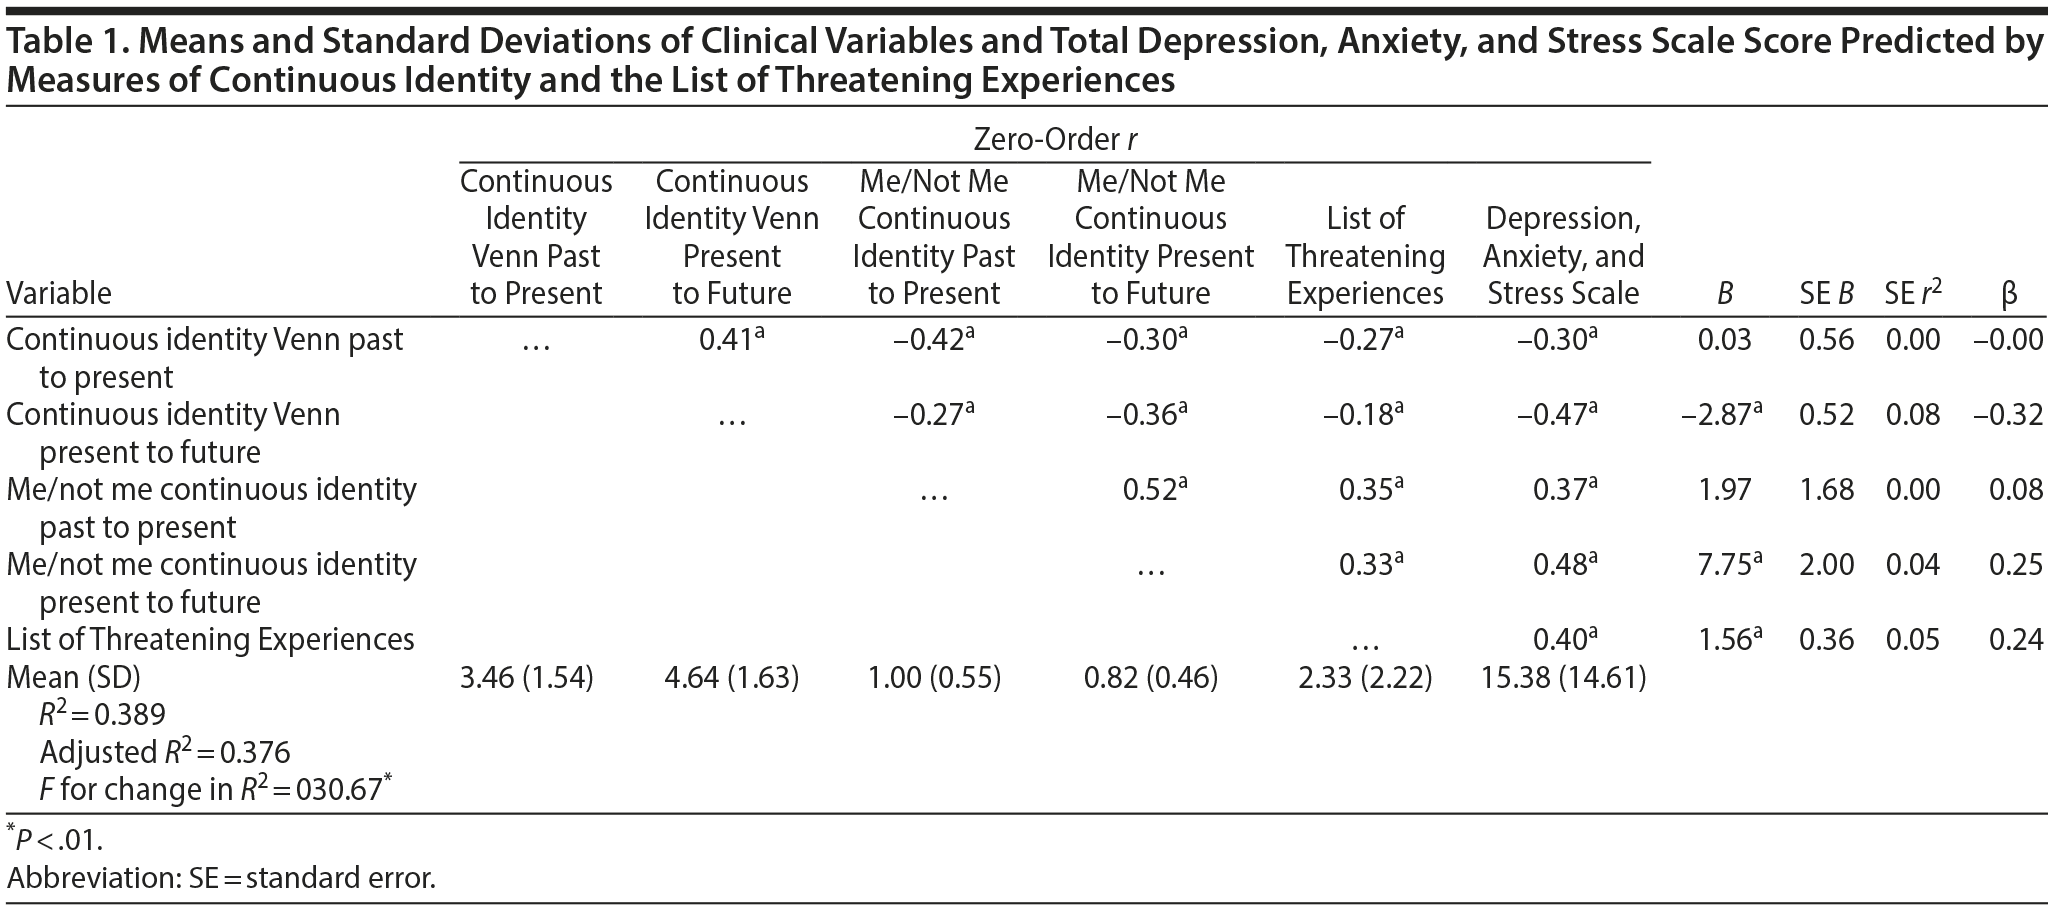Screen dimensions: 2056x911
Task: Click the Zero-Order r spanning header
Action: point(1054,139)
